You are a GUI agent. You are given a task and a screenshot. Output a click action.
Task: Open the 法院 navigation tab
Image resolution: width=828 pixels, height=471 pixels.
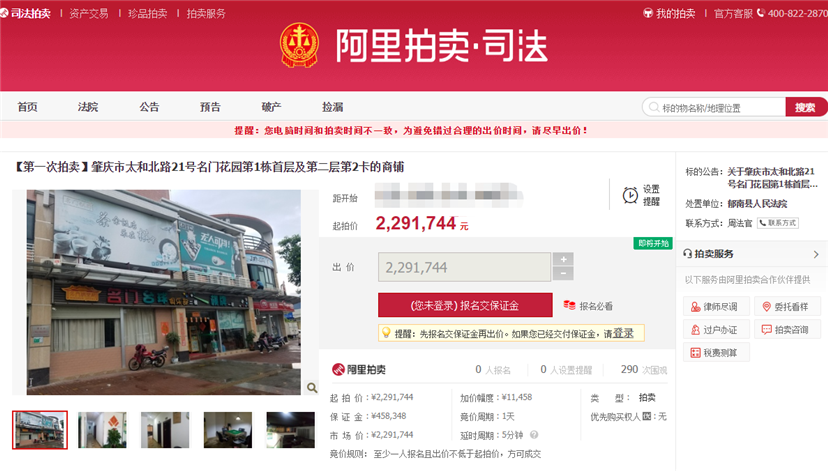coord(88,107)
